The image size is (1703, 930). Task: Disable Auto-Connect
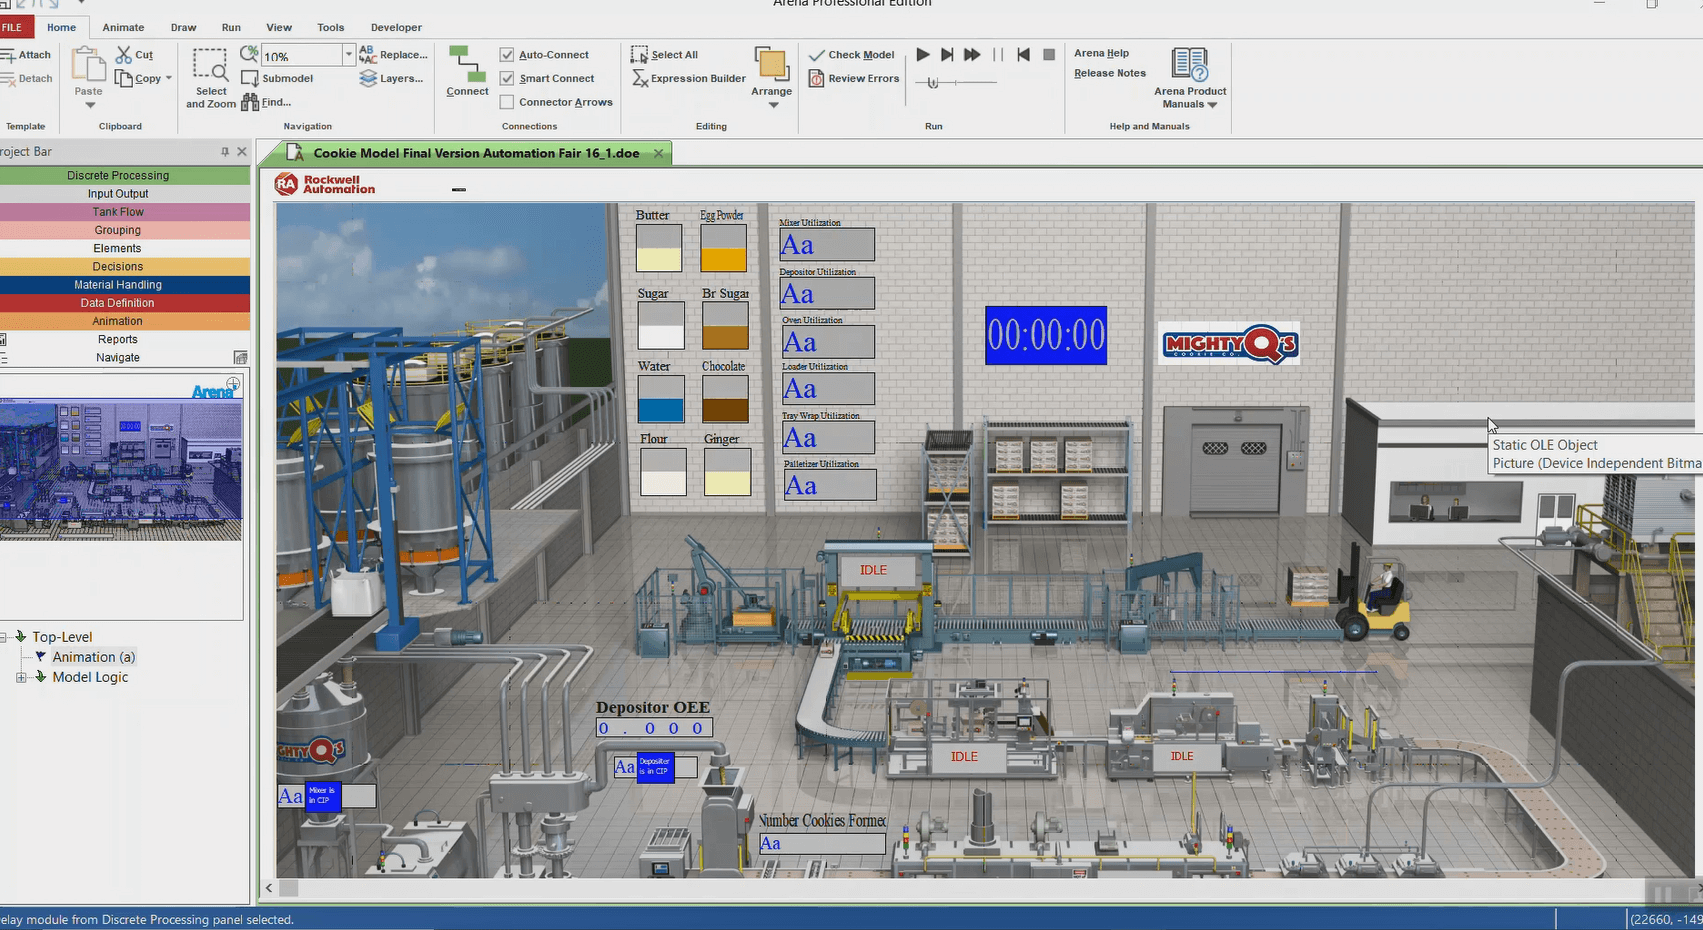click(505, 54)
